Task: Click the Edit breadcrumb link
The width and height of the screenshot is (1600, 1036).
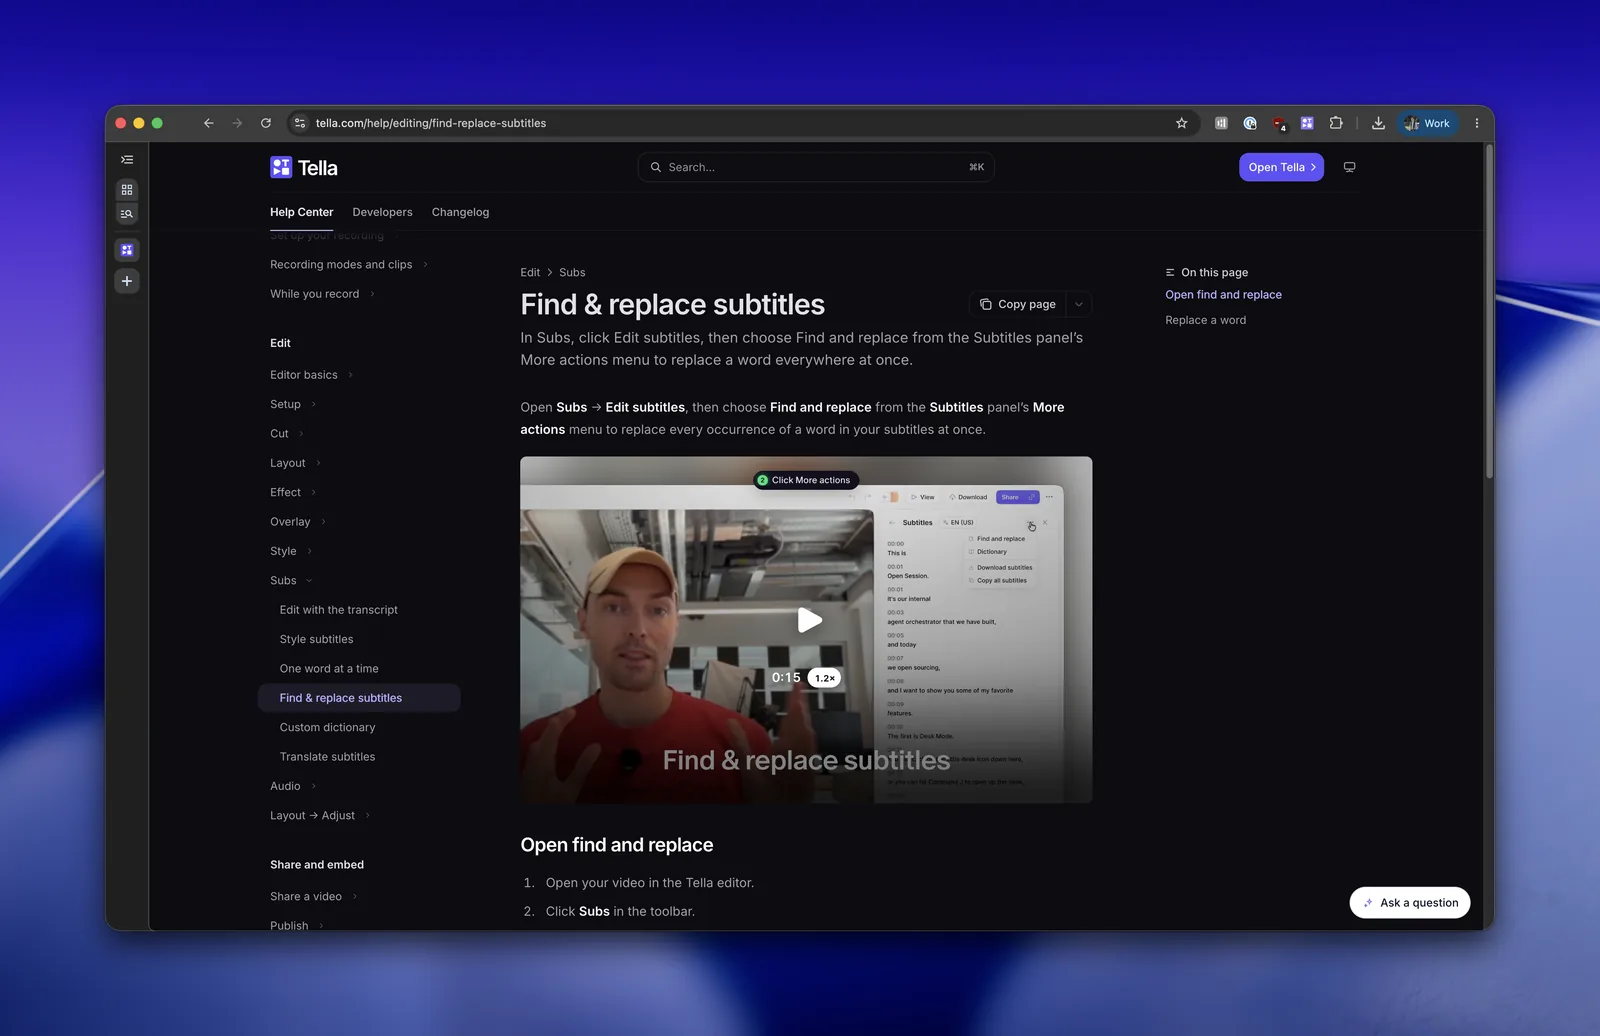Action: (x=530, y=272)
